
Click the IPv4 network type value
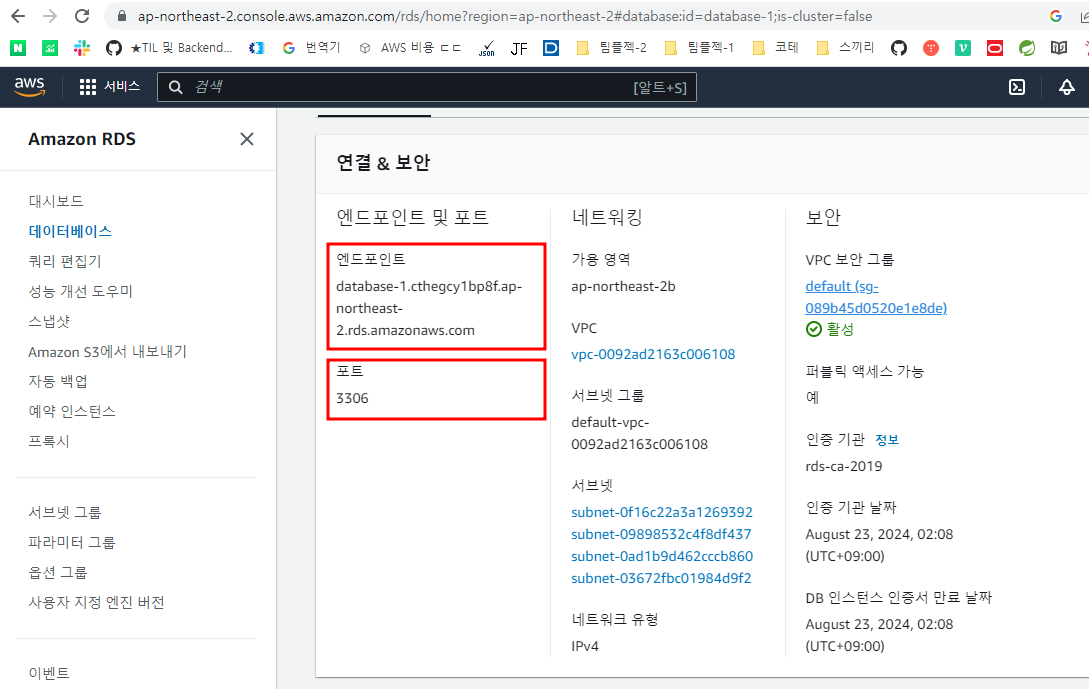coord(585,646)
